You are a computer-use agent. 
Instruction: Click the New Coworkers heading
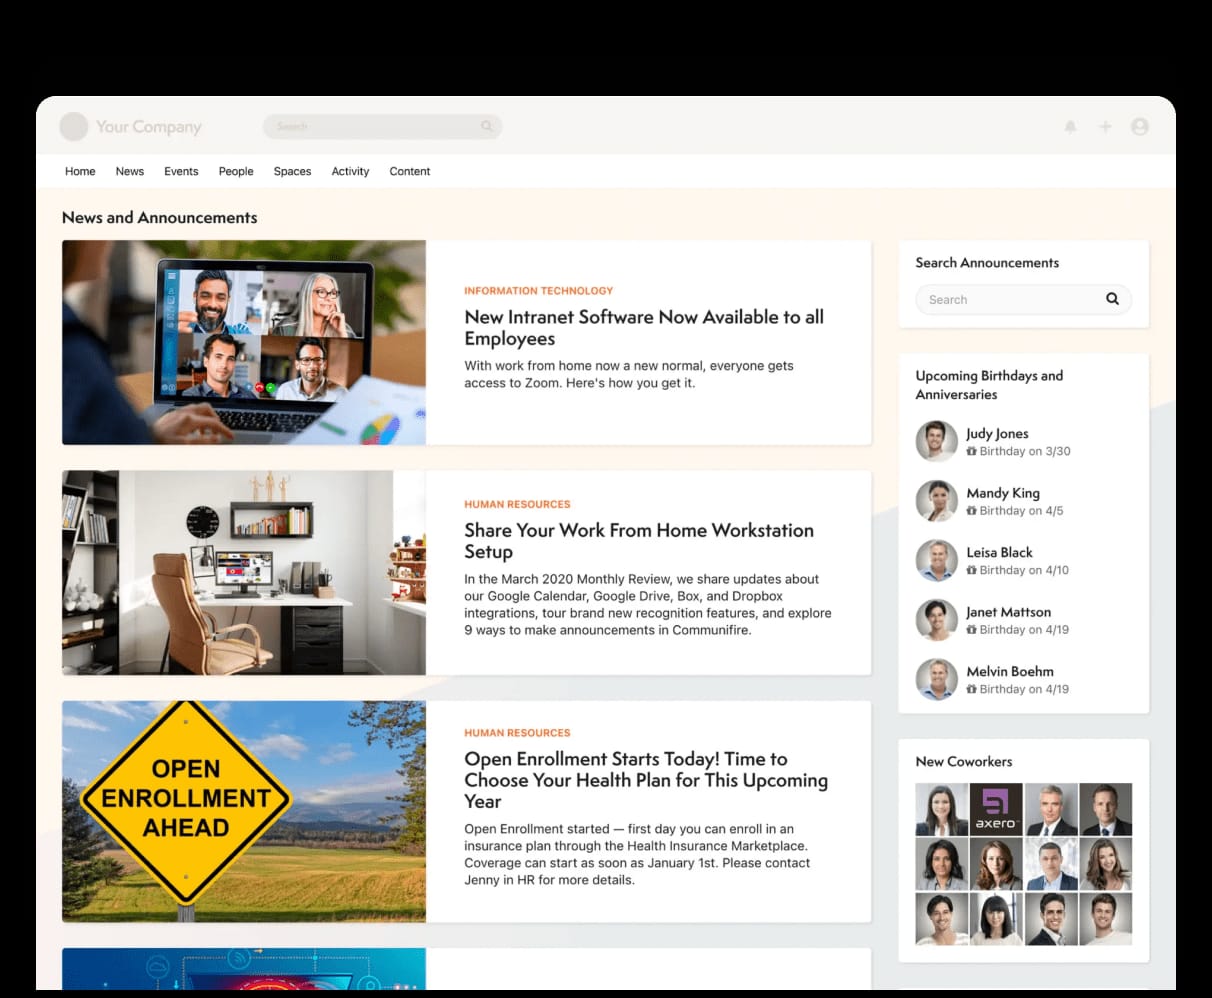click(964, 761)
